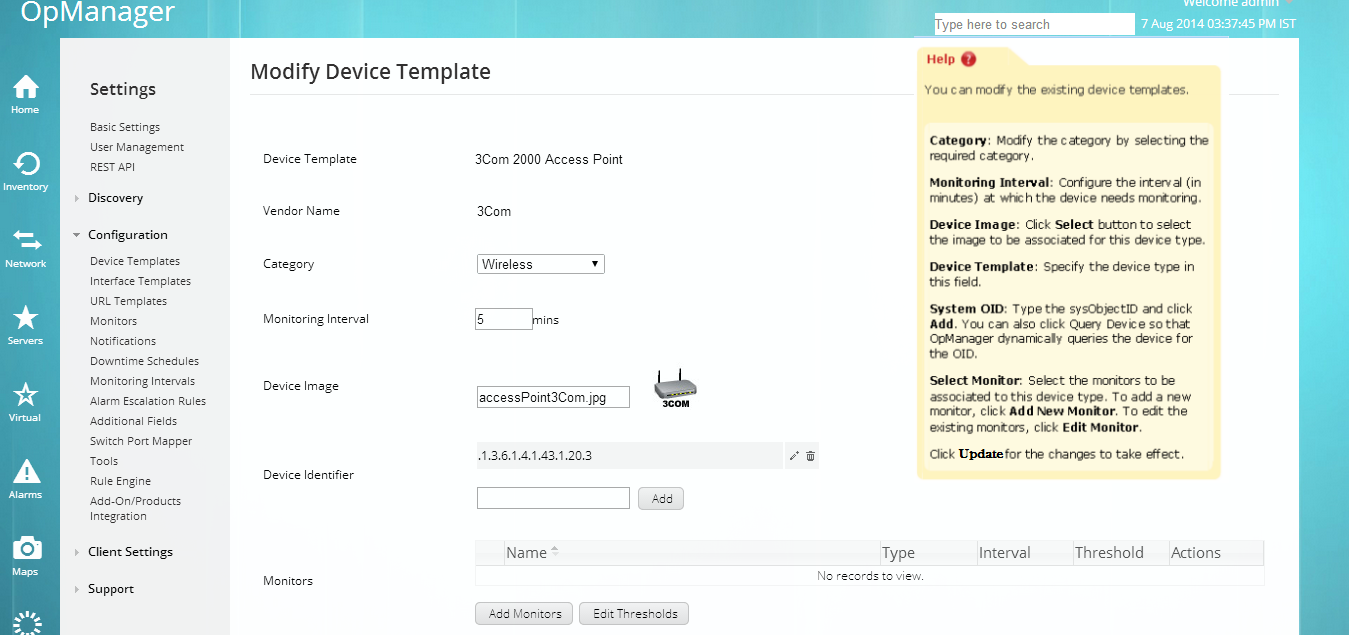The image size is (1349, 635).
Task: Open Add-On/Products Integration
Action: (135, 509)
